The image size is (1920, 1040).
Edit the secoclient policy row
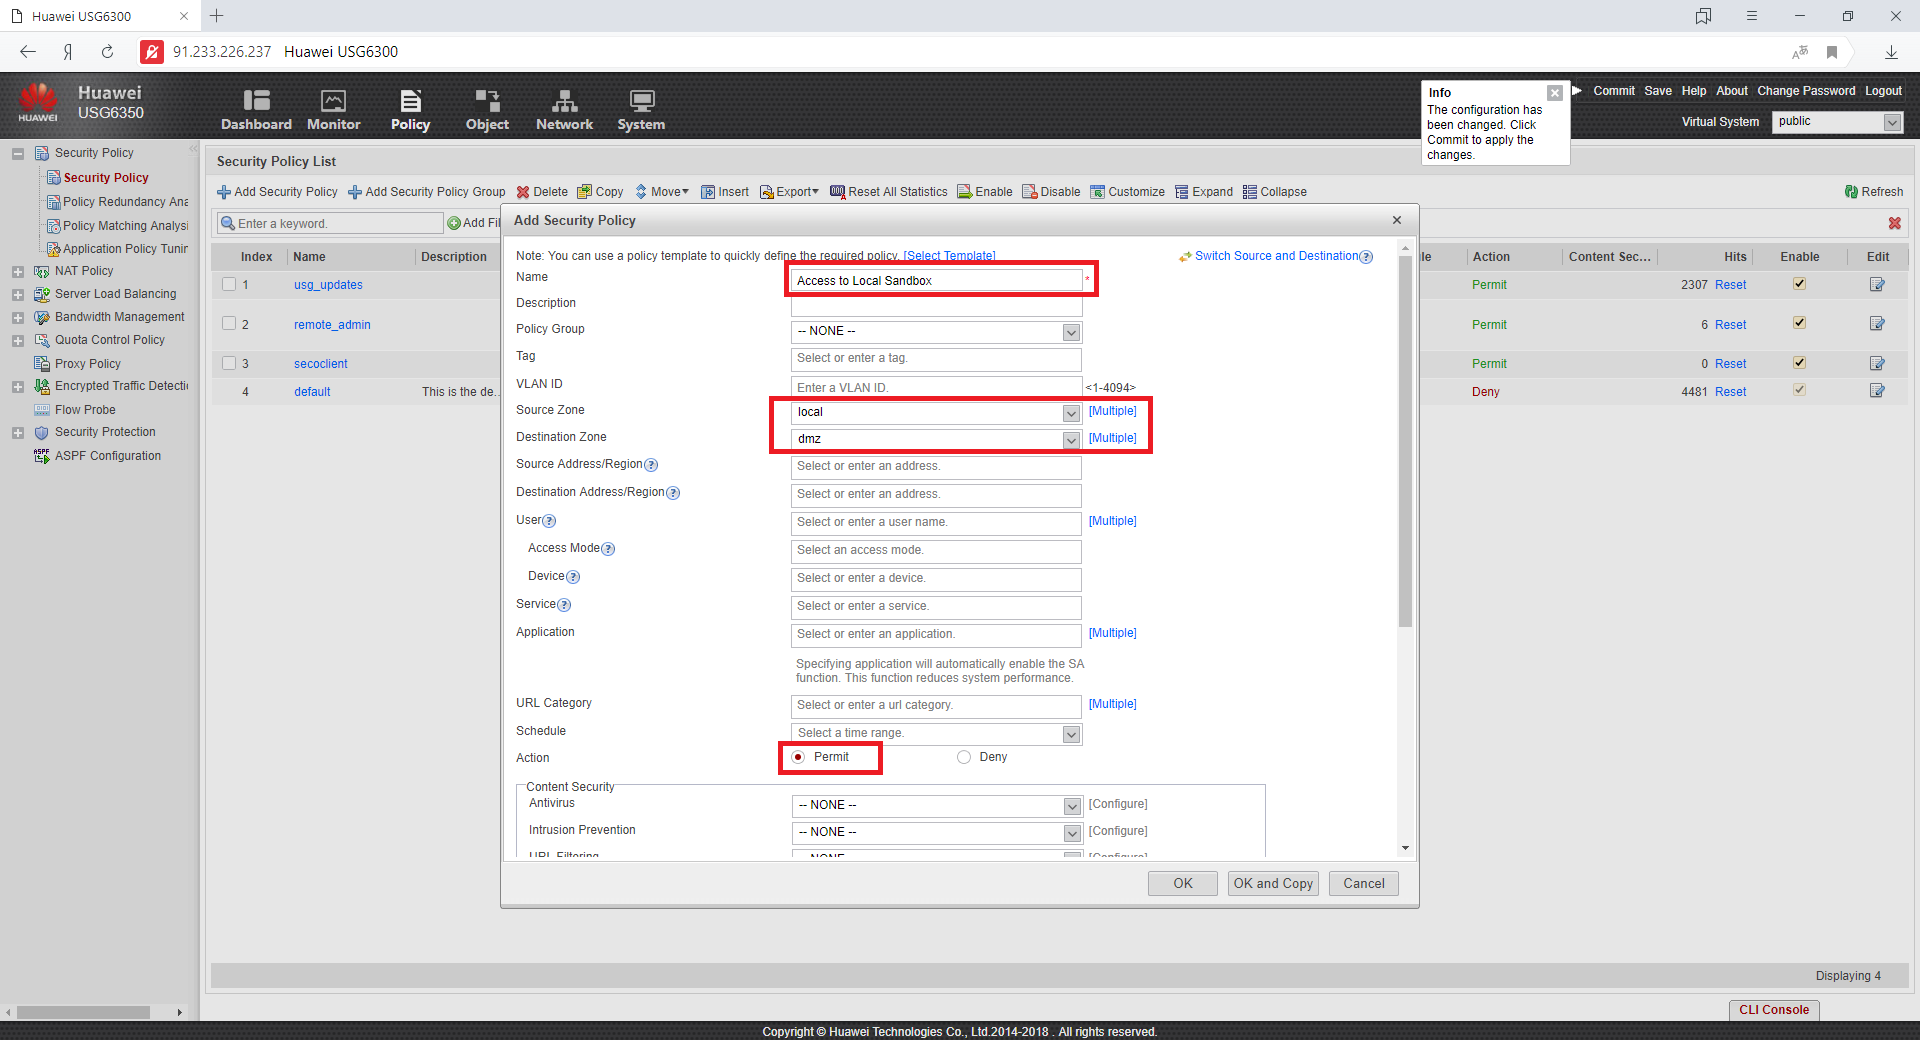(x=1877, y=363)
